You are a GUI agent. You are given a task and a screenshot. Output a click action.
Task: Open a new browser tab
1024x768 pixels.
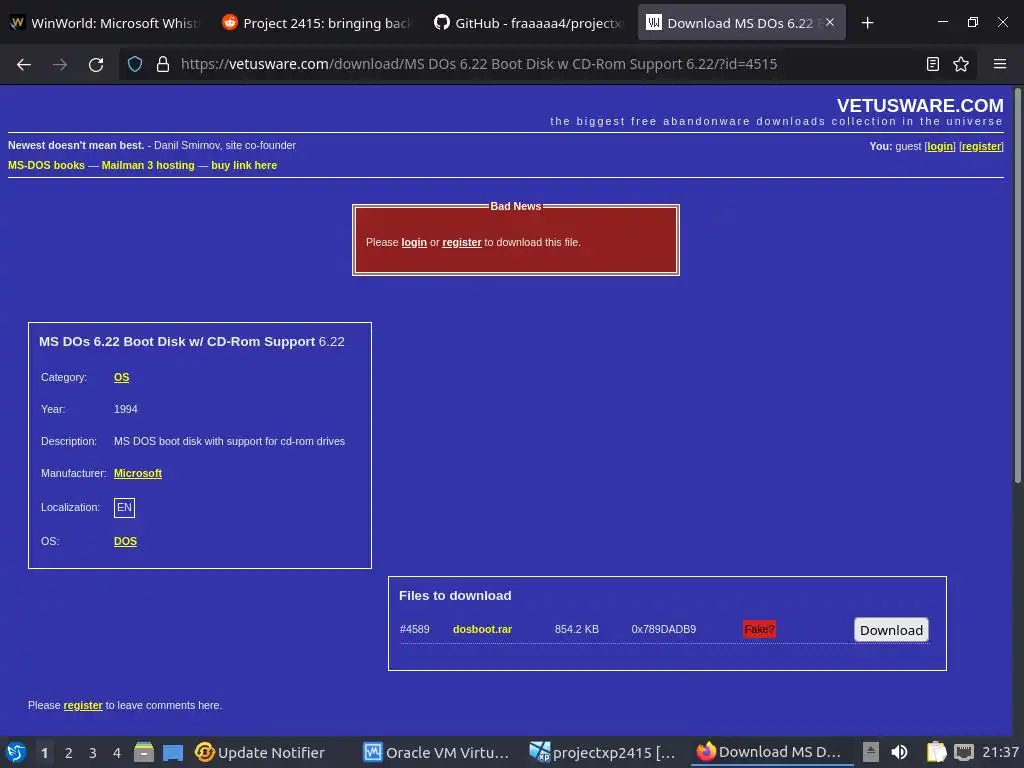coord(867,23)
